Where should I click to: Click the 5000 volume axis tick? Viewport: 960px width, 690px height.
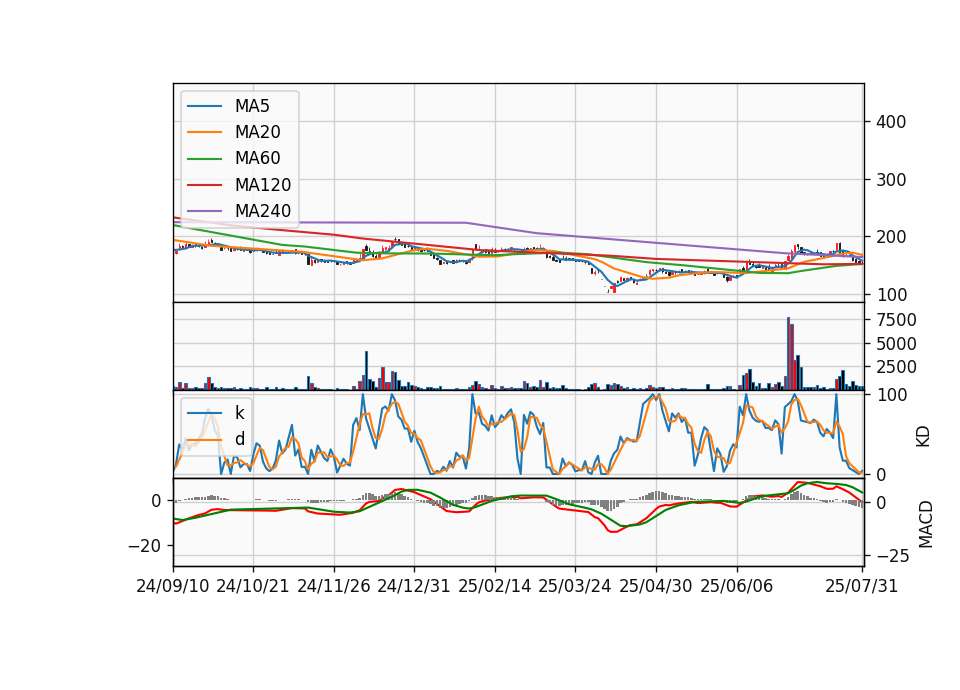click(x=896, y=343)
